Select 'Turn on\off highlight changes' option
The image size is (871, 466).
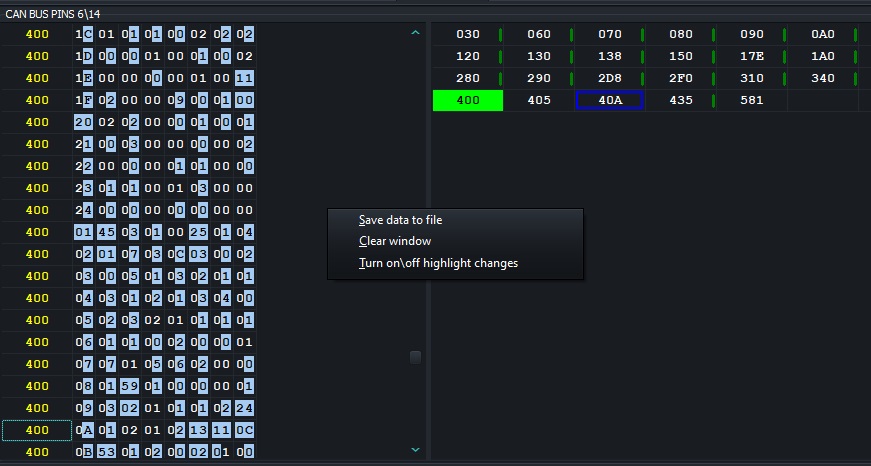point(438,263)
